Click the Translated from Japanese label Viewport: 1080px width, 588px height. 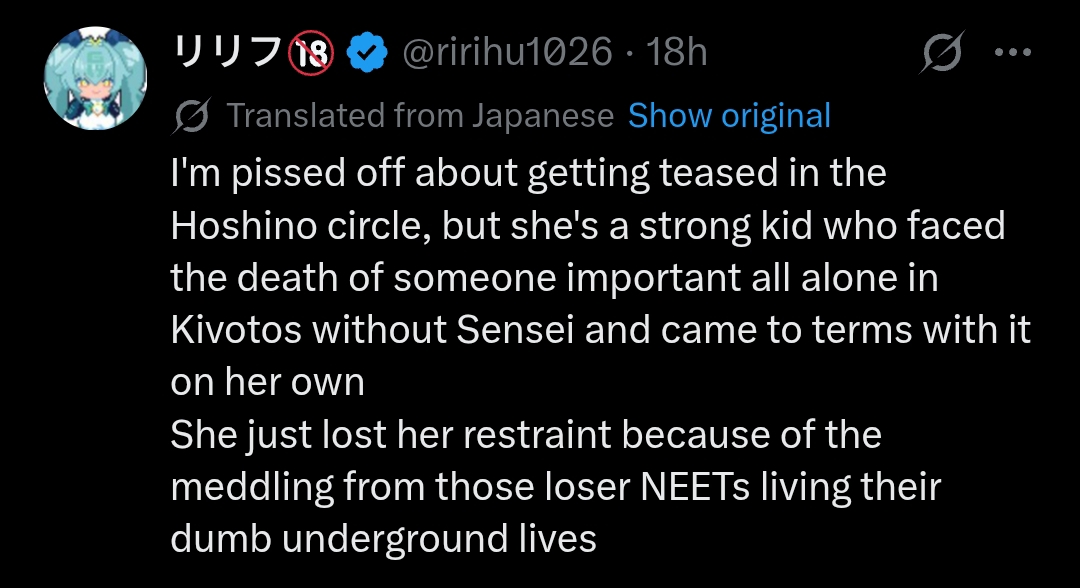(420, 117)
